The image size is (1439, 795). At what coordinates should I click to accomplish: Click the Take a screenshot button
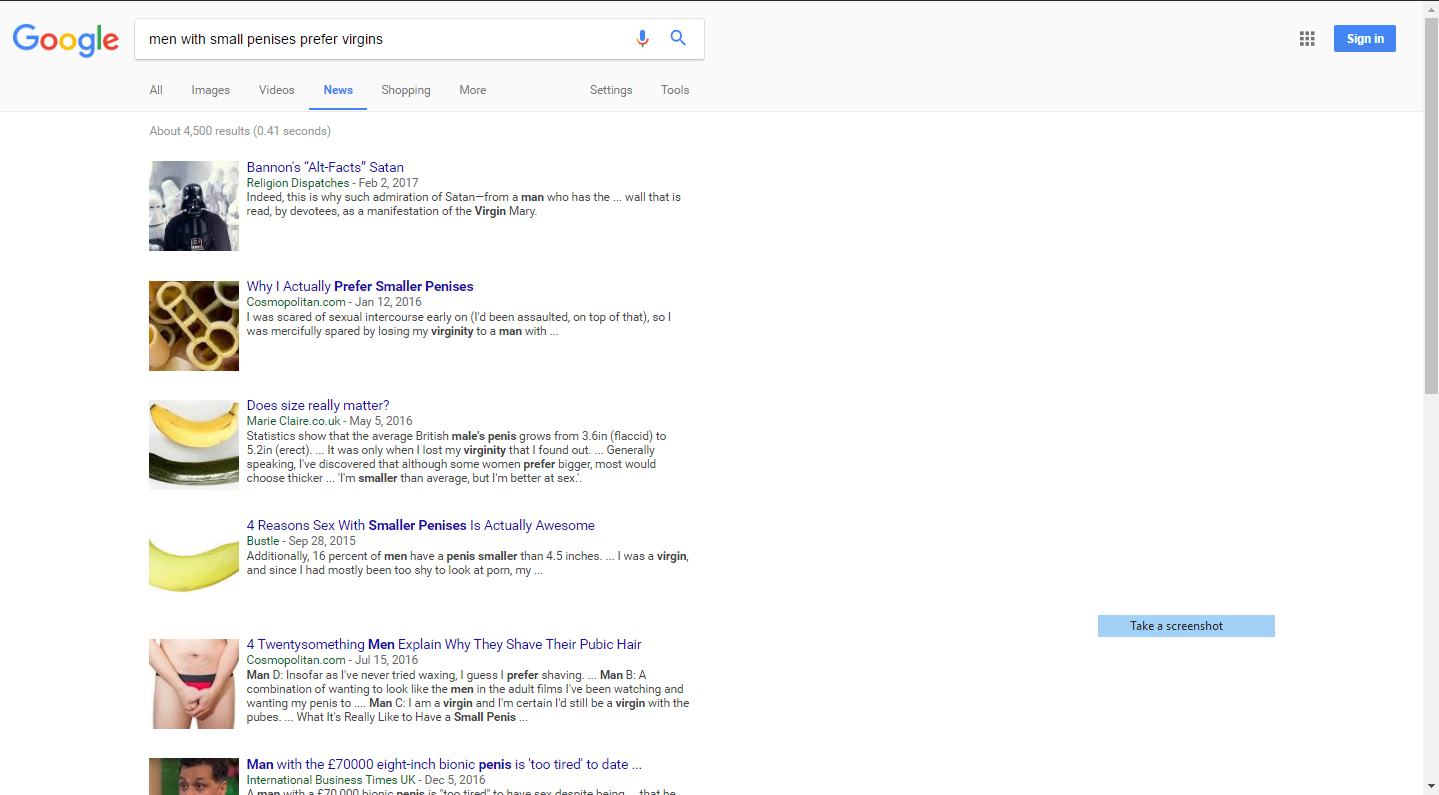[1186, 626]
